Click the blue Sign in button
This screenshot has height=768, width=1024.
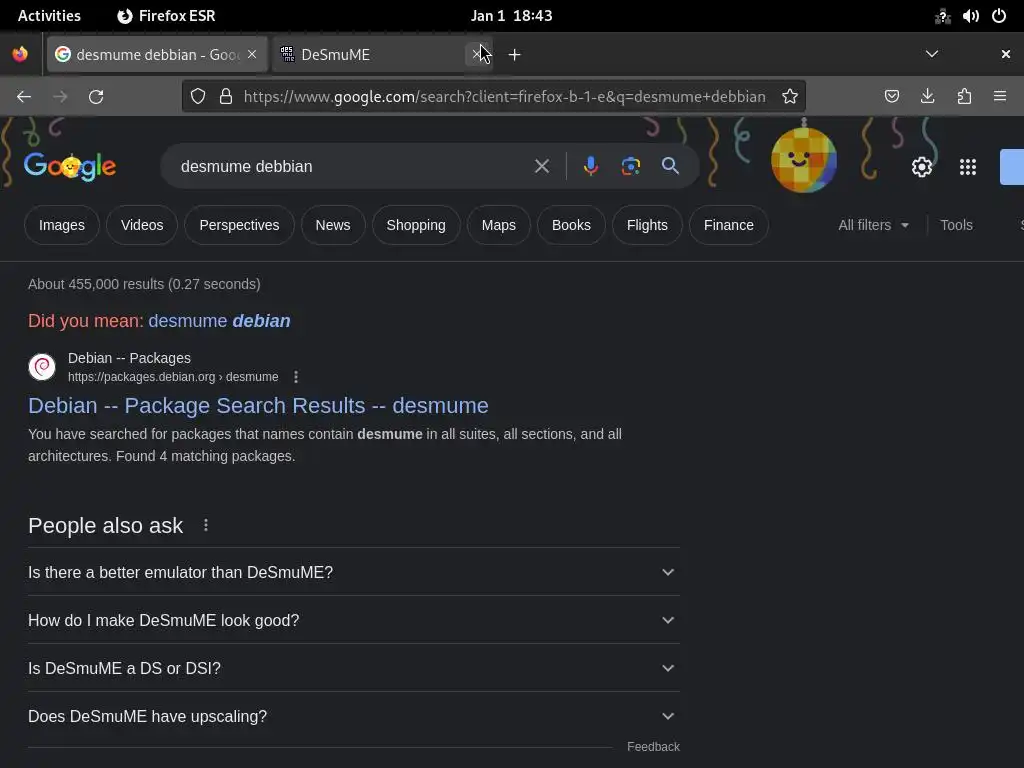[1012, 167]
